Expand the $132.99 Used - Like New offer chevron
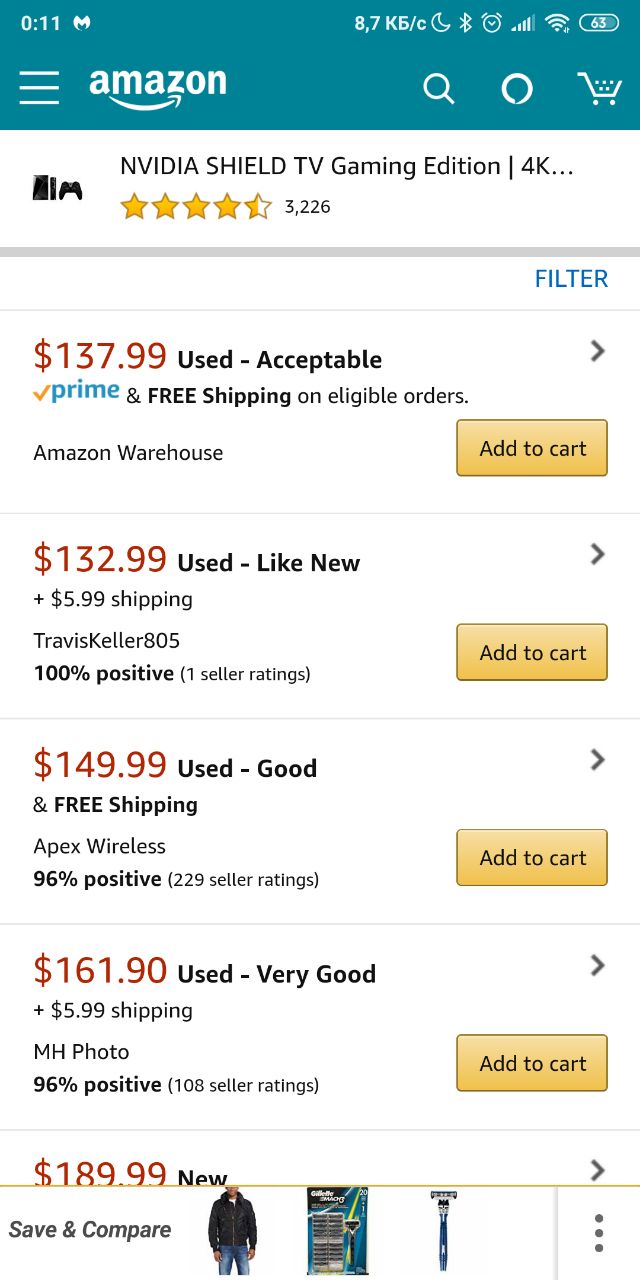Screen dimensions: 640x1280 point(598,554)
